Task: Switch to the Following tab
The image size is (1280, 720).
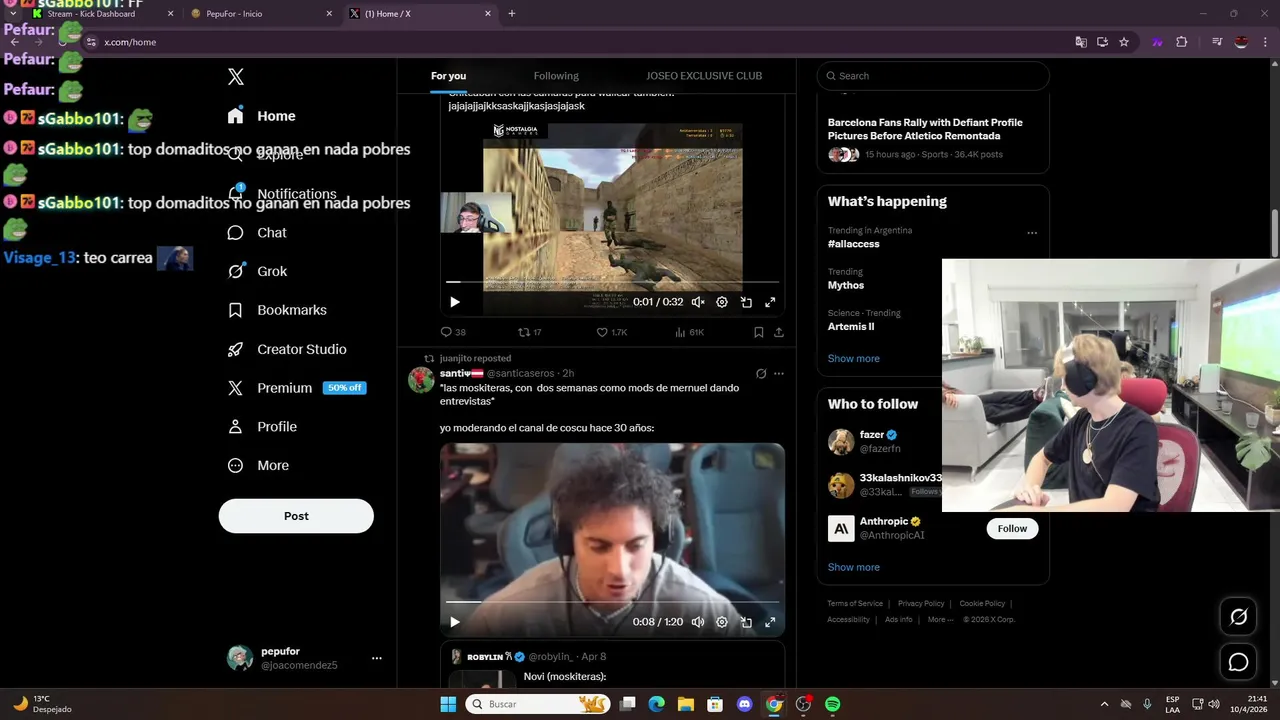Action: click(556, 76)
